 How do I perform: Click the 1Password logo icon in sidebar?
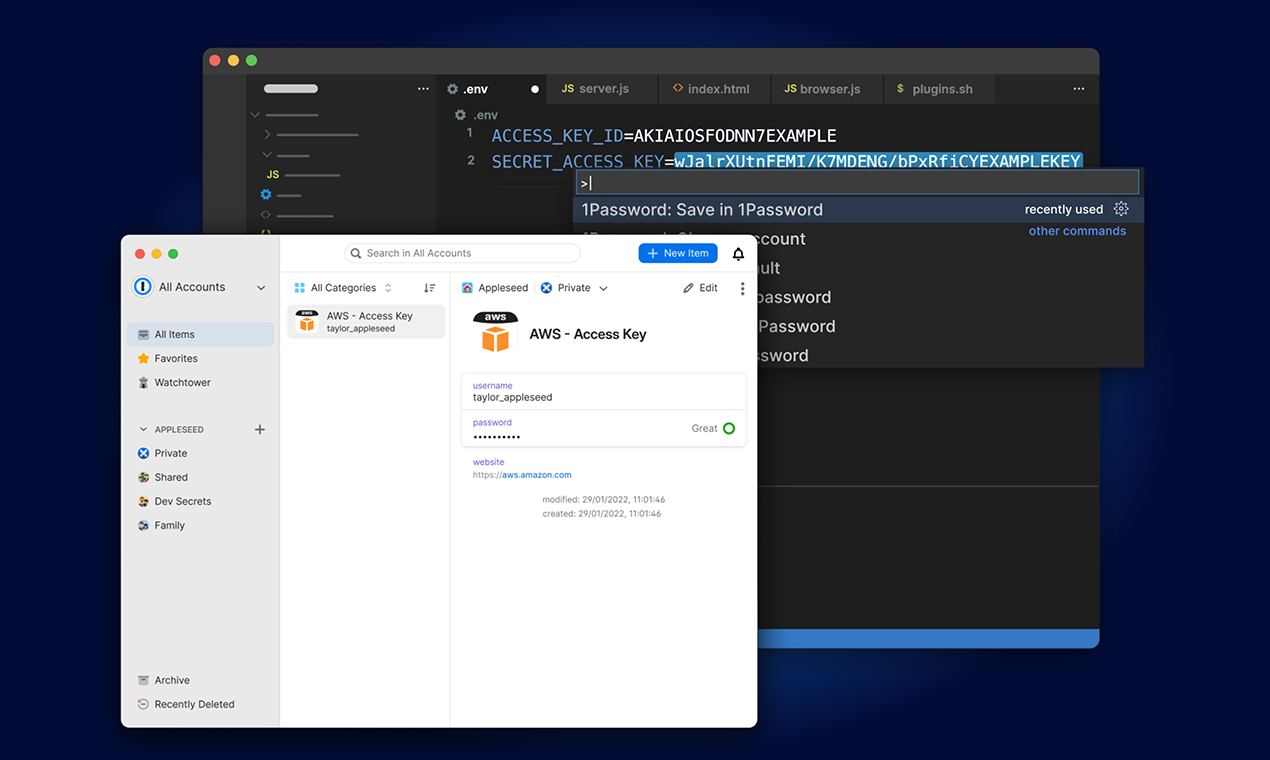point(143,287)
